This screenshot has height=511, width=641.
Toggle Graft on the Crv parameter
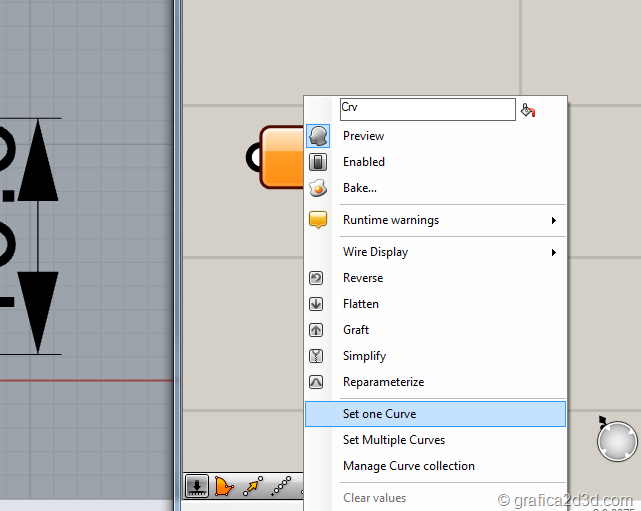click(x=355, y=330)
